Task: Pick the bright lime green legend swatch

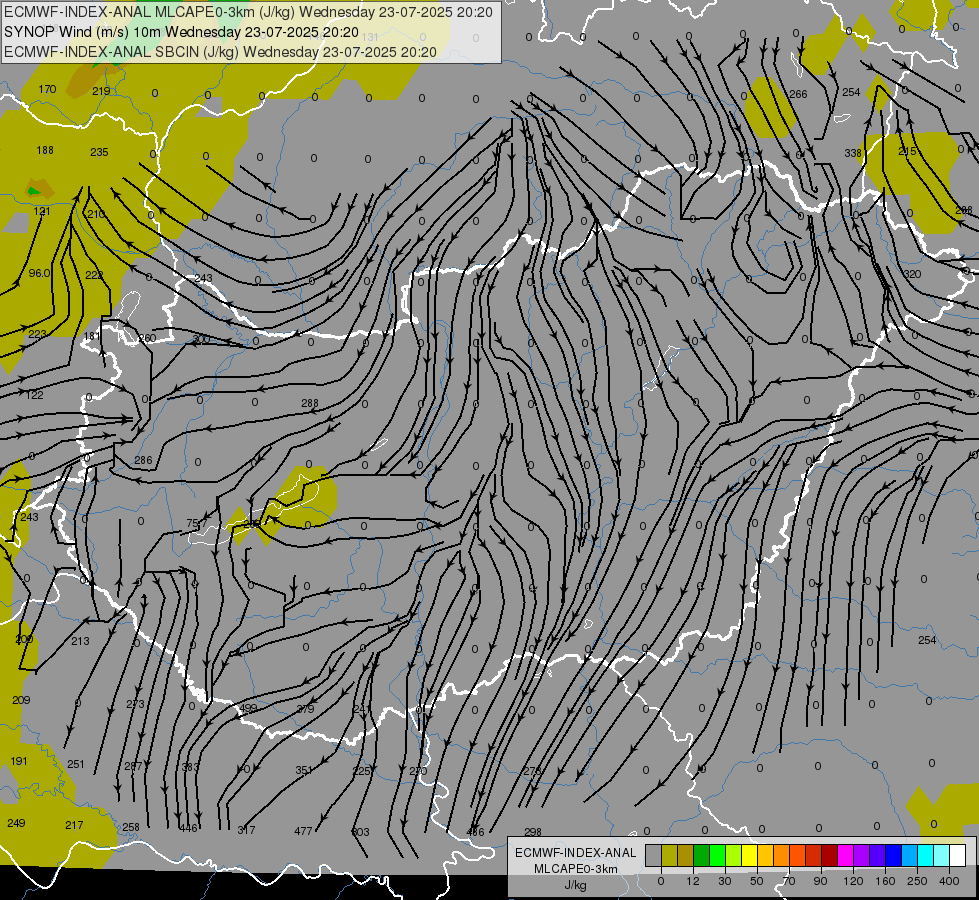Action: (x=717, y=855)
